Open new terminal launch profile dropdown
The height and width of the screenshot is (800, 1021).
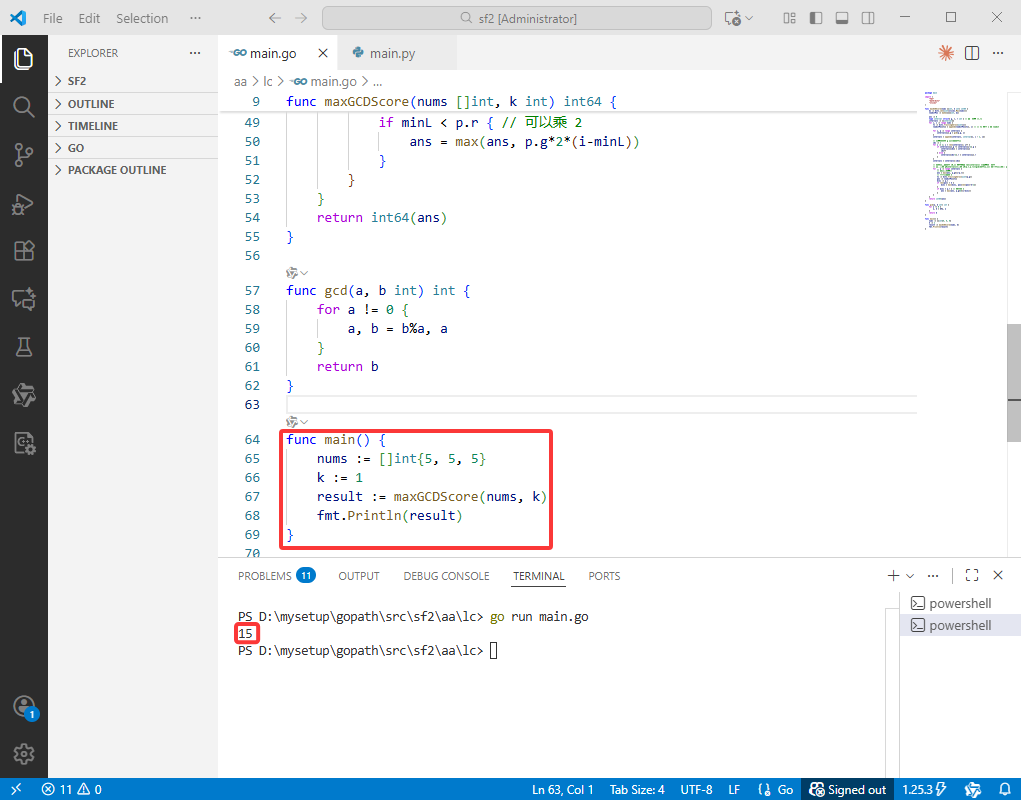point(910,575)
